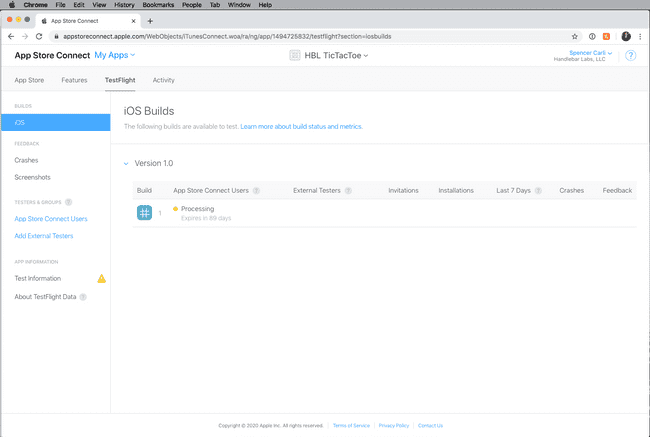This screenshot has height=437, width=650.
Task: Click Test Information warning triangle
Action: click(102, 279)
